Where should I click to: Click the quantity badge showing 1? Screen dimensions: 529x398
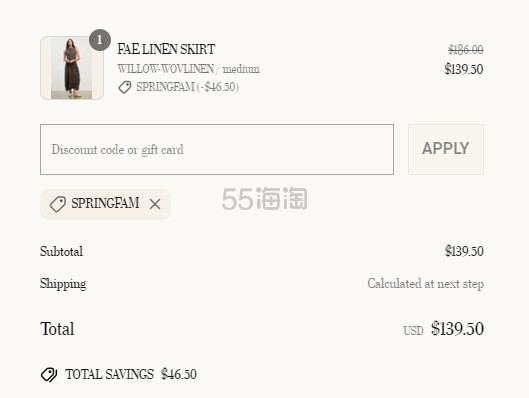coord(100,40)
